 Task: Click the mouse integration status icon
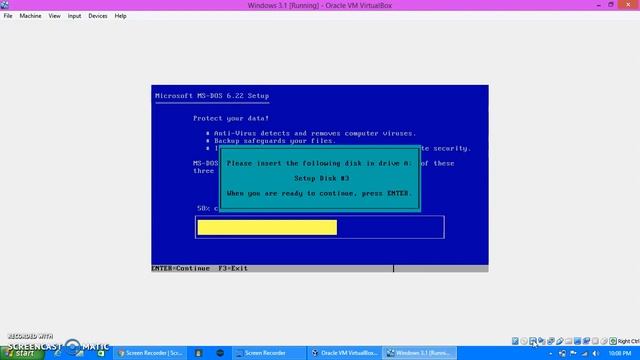coord(604,341)
